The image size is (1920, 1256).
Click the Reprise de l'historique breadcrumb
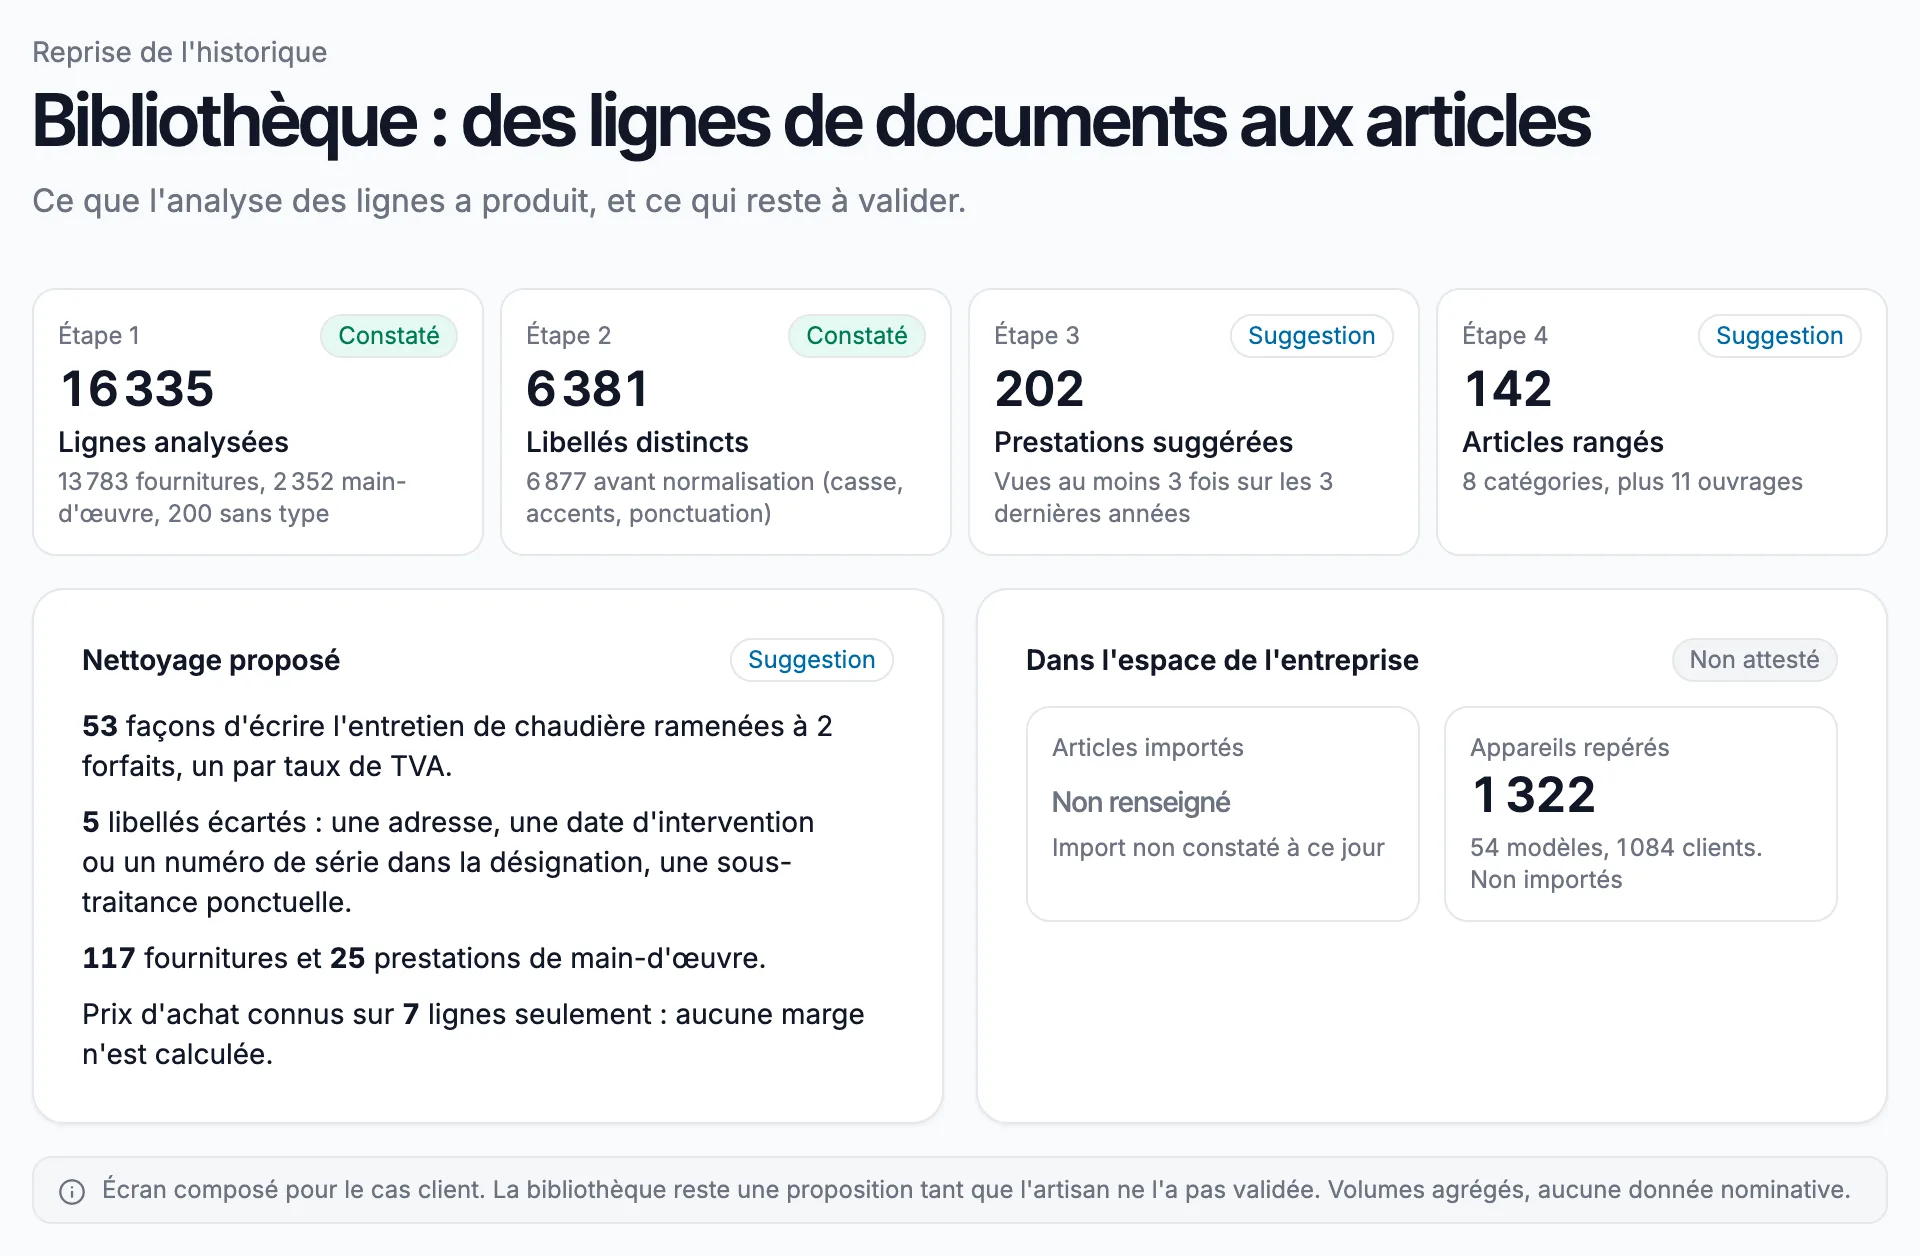[x=180, y=52]
